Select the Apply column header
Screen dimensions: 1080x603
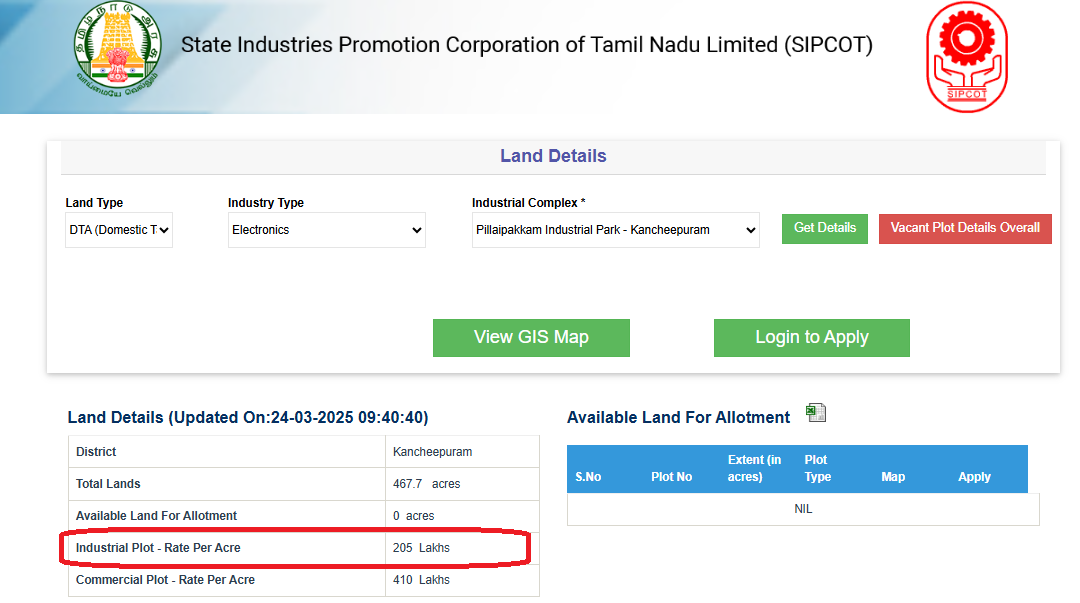pyautogui.click(x=974, y=477)
